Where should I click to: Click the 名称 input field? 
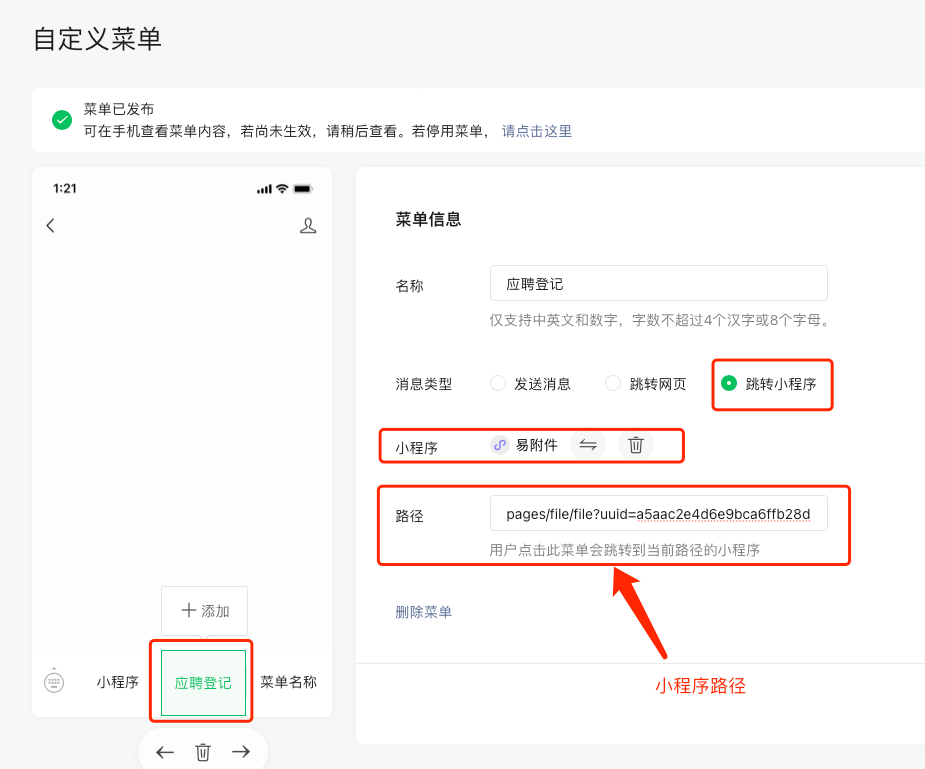(x=658, y=284)
